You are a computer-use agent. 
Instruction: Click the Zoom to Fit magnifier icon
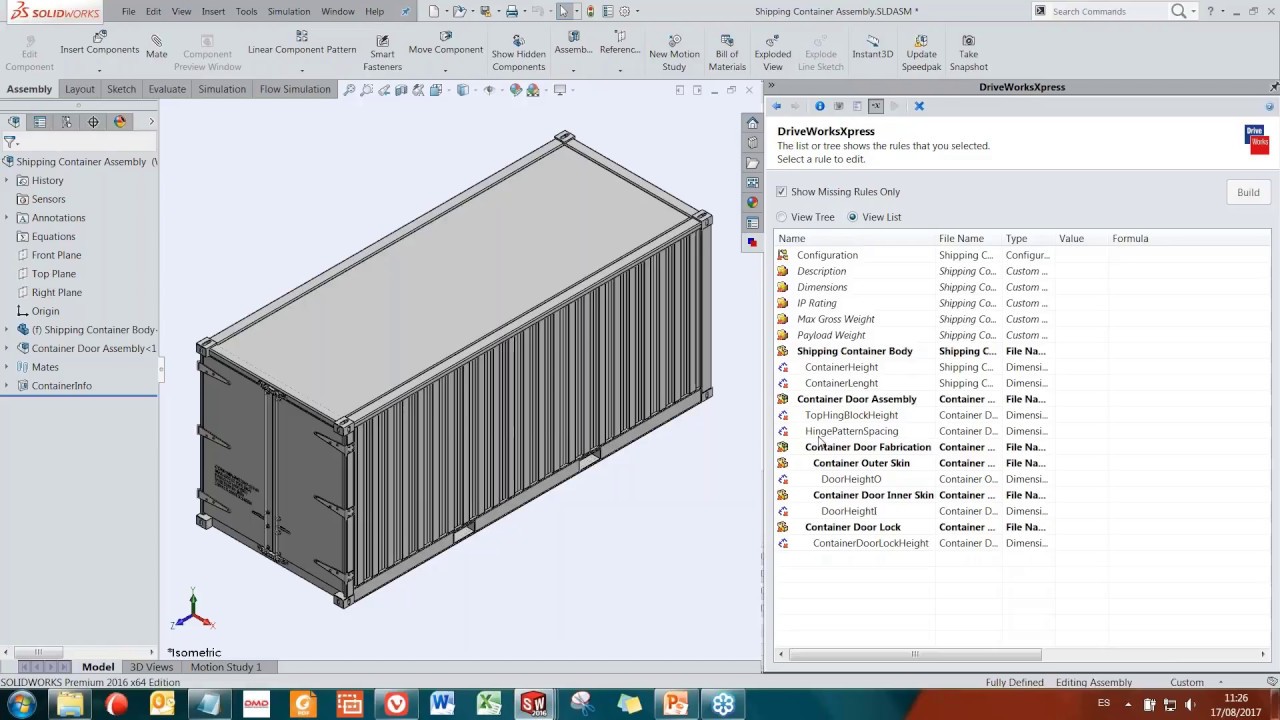(349, 90)
